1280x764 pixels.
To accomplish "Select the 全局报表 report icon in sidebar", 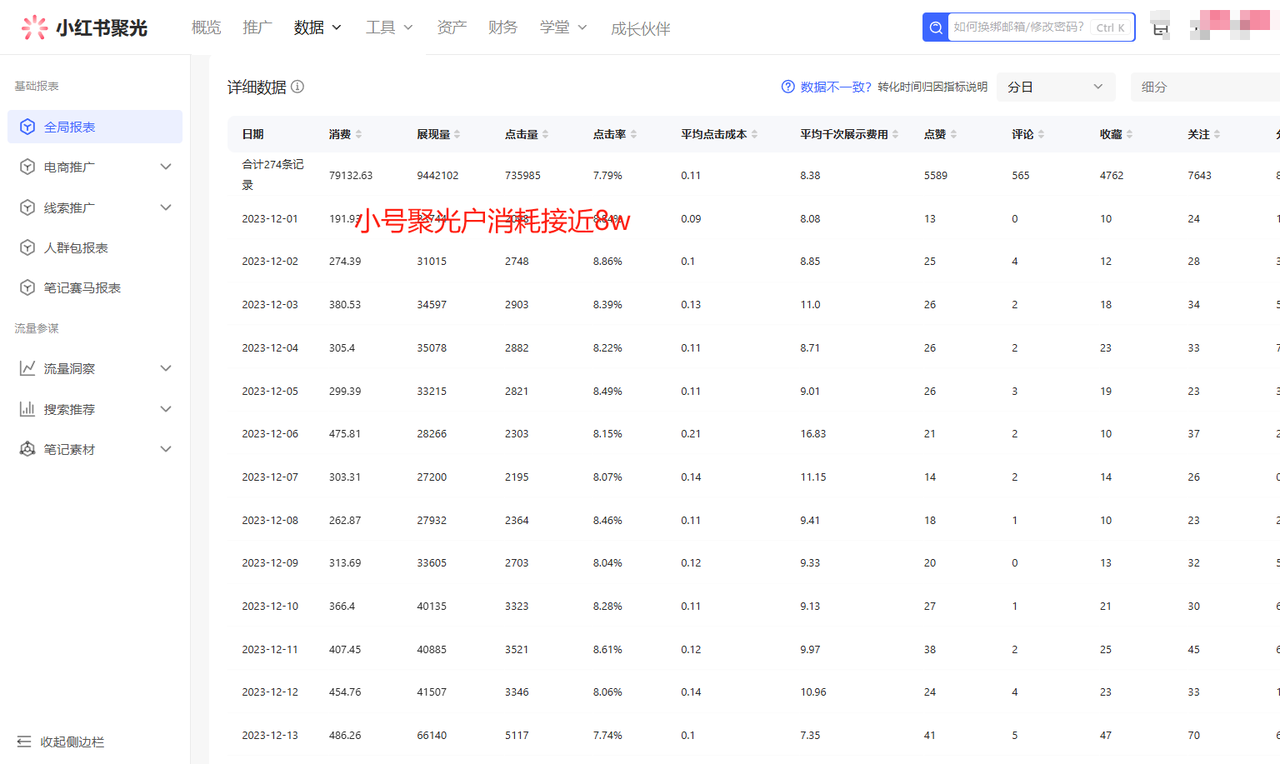I will [x=28, y=126].
